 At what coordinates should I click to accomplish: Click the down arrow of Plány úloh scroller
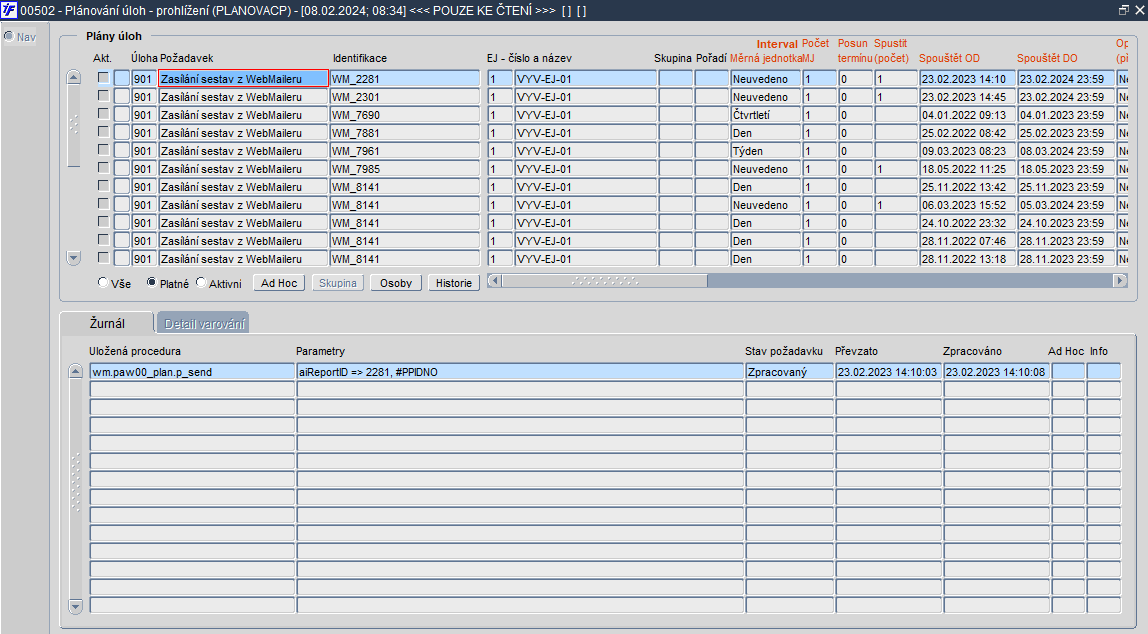coord(73,258)
